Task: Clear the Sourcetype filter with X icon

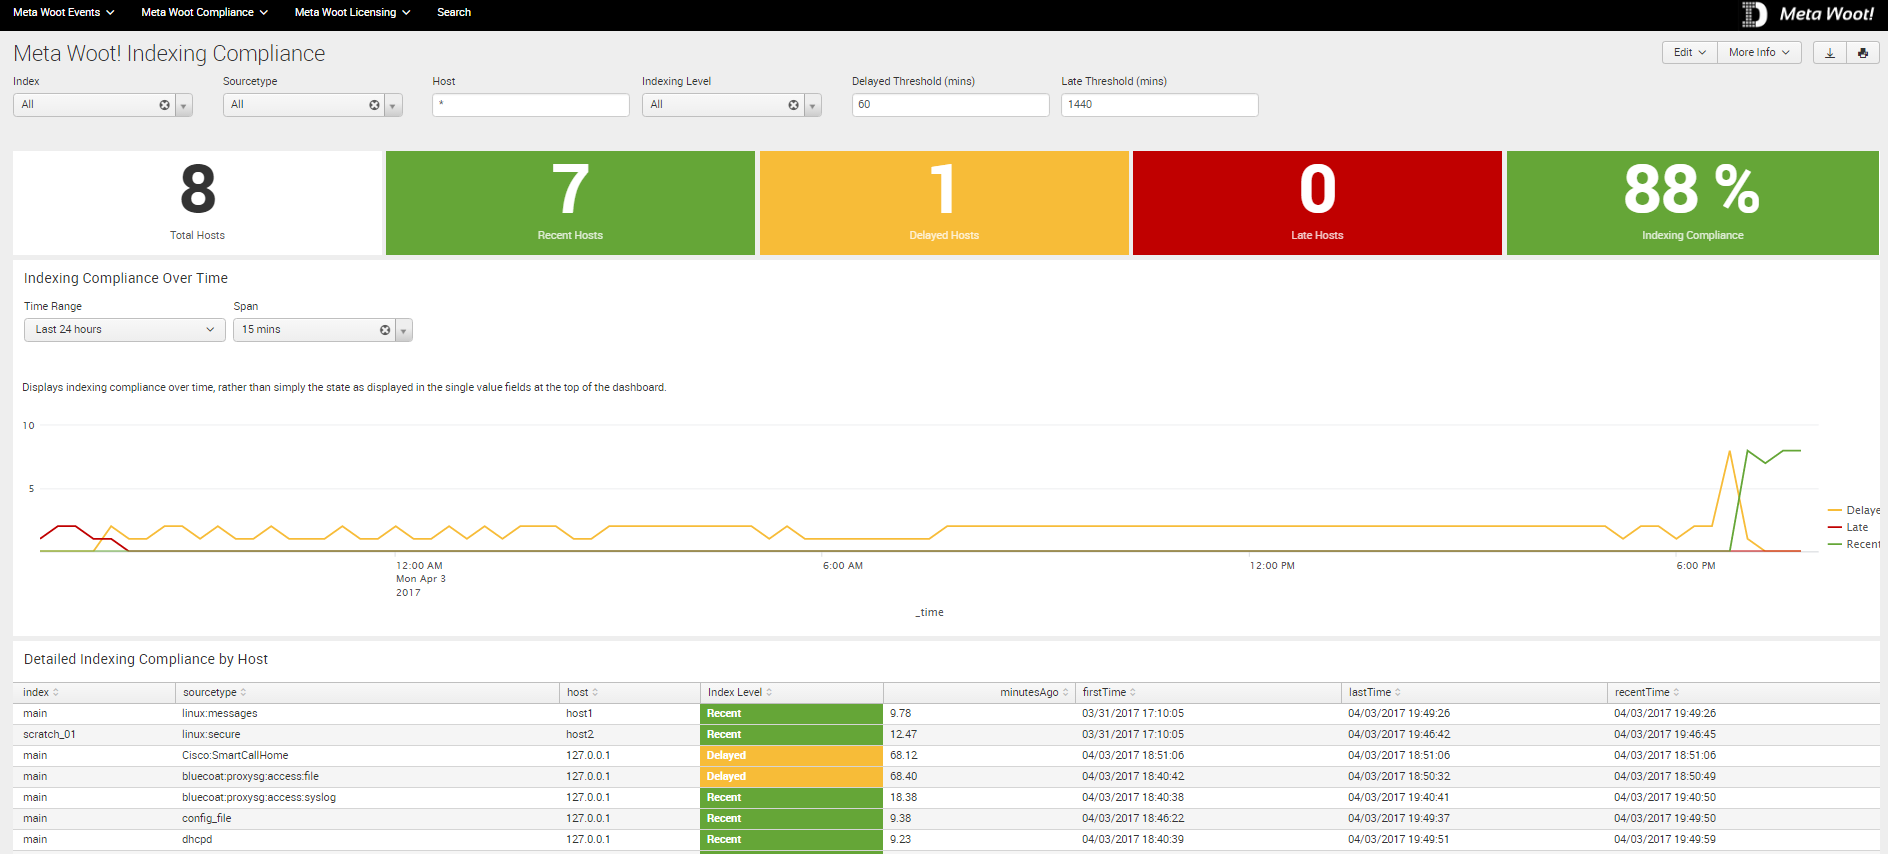Action: [374, 105]
